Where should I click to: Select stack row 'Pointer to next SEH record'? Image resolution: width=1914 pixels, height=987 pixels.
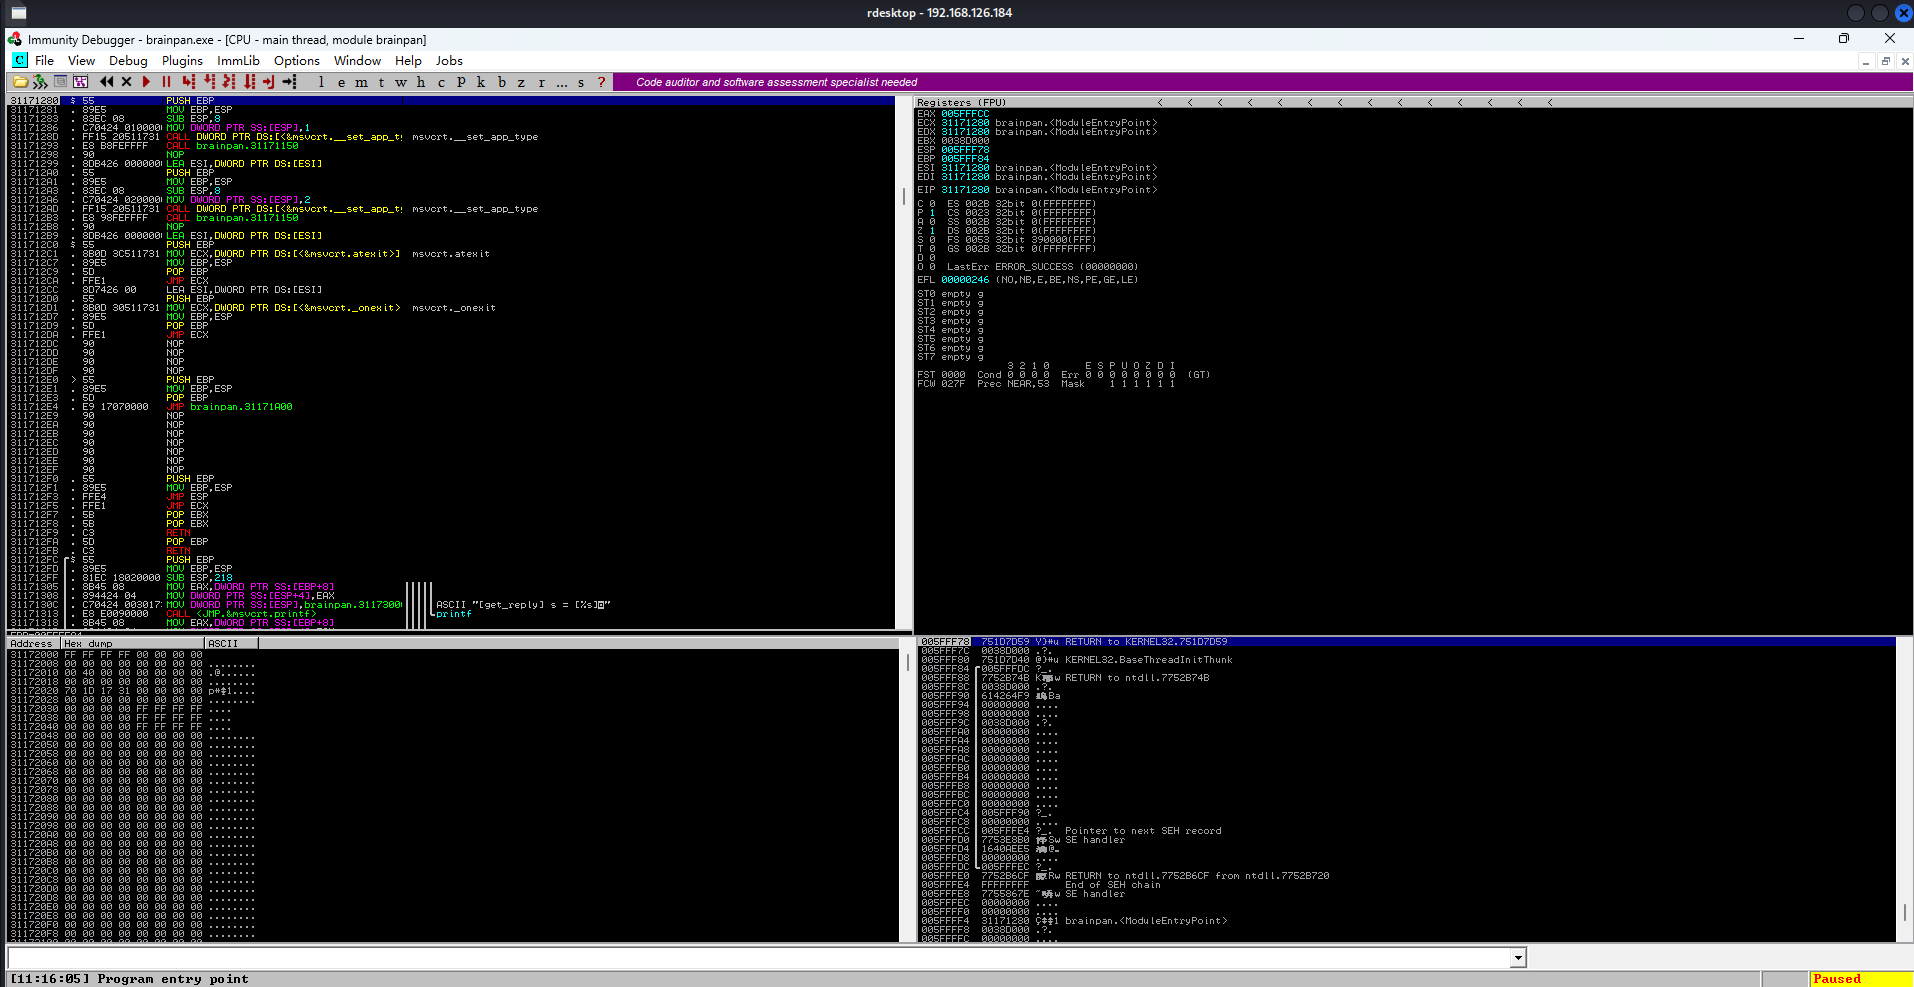pos(1407,831)
